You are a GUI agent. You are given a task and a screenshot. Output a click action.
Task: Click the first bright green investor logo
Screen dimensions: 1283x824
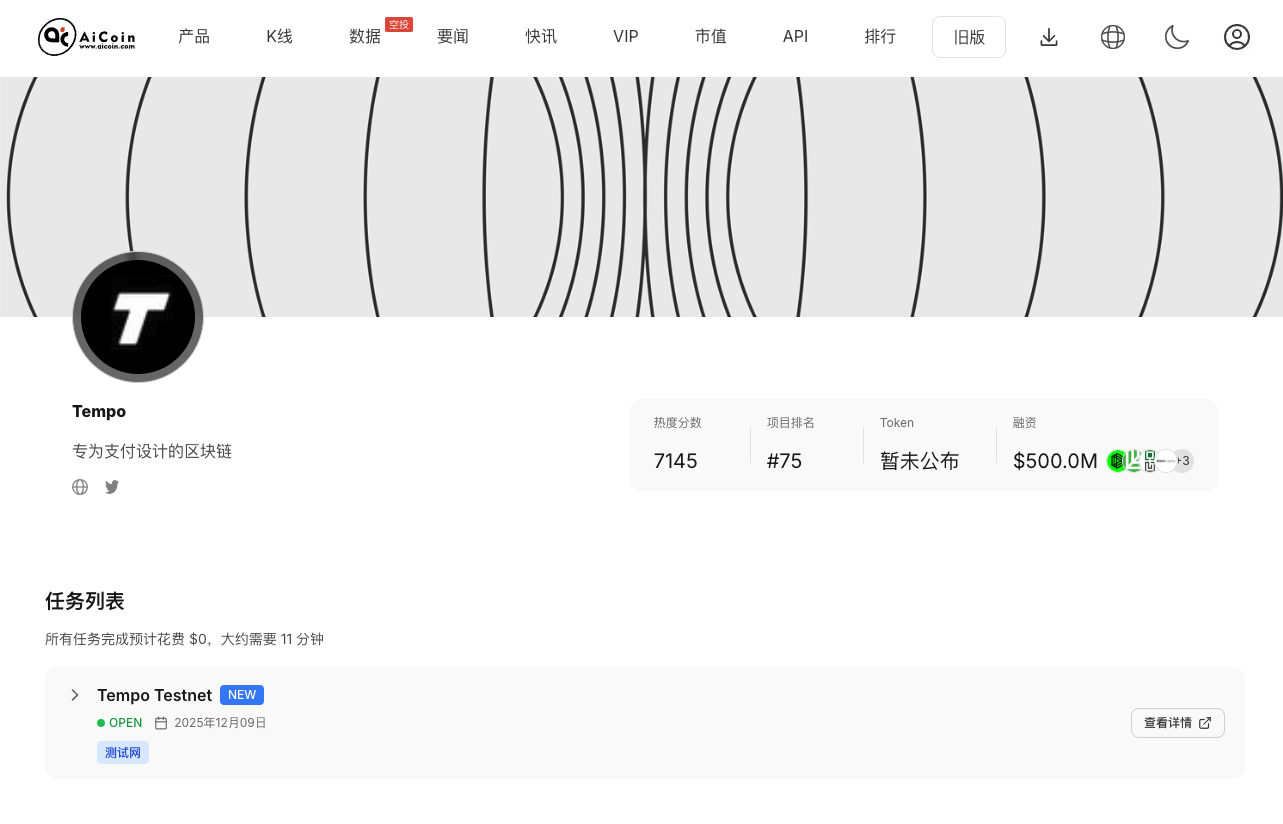1117,461
